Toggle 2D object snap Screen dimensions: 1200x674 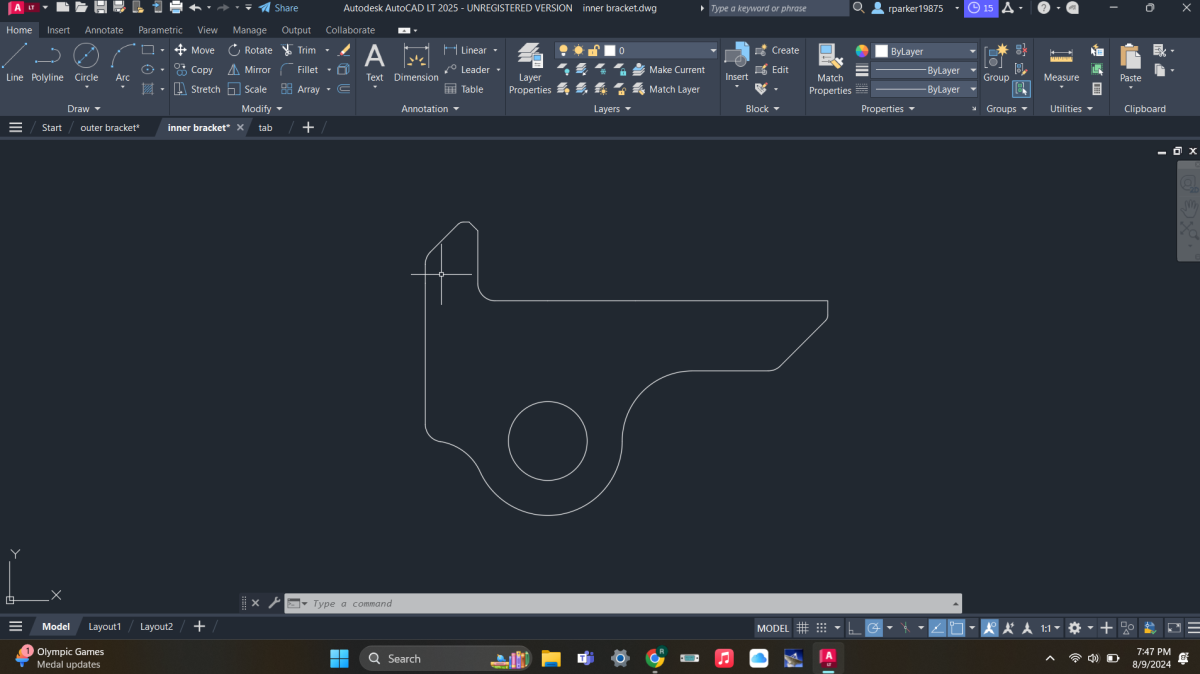[956, 628]
